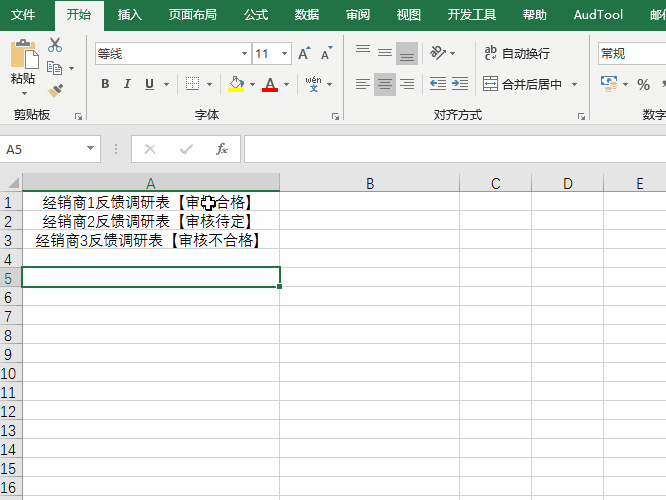666x500 pixels.
Task: Toggle 自动换行 wrap text
Action: click(x=517, y=53)
